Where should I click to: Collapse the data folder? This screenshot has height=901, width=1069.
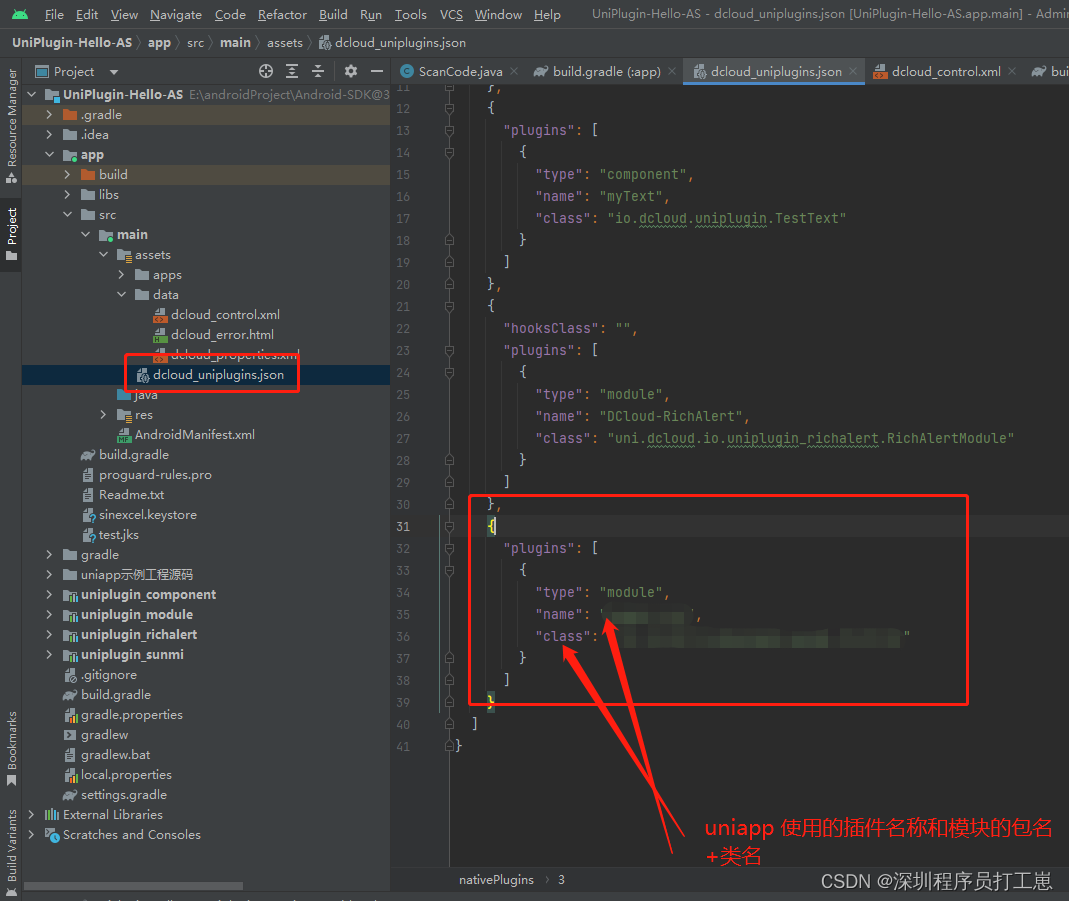point(121,294)
